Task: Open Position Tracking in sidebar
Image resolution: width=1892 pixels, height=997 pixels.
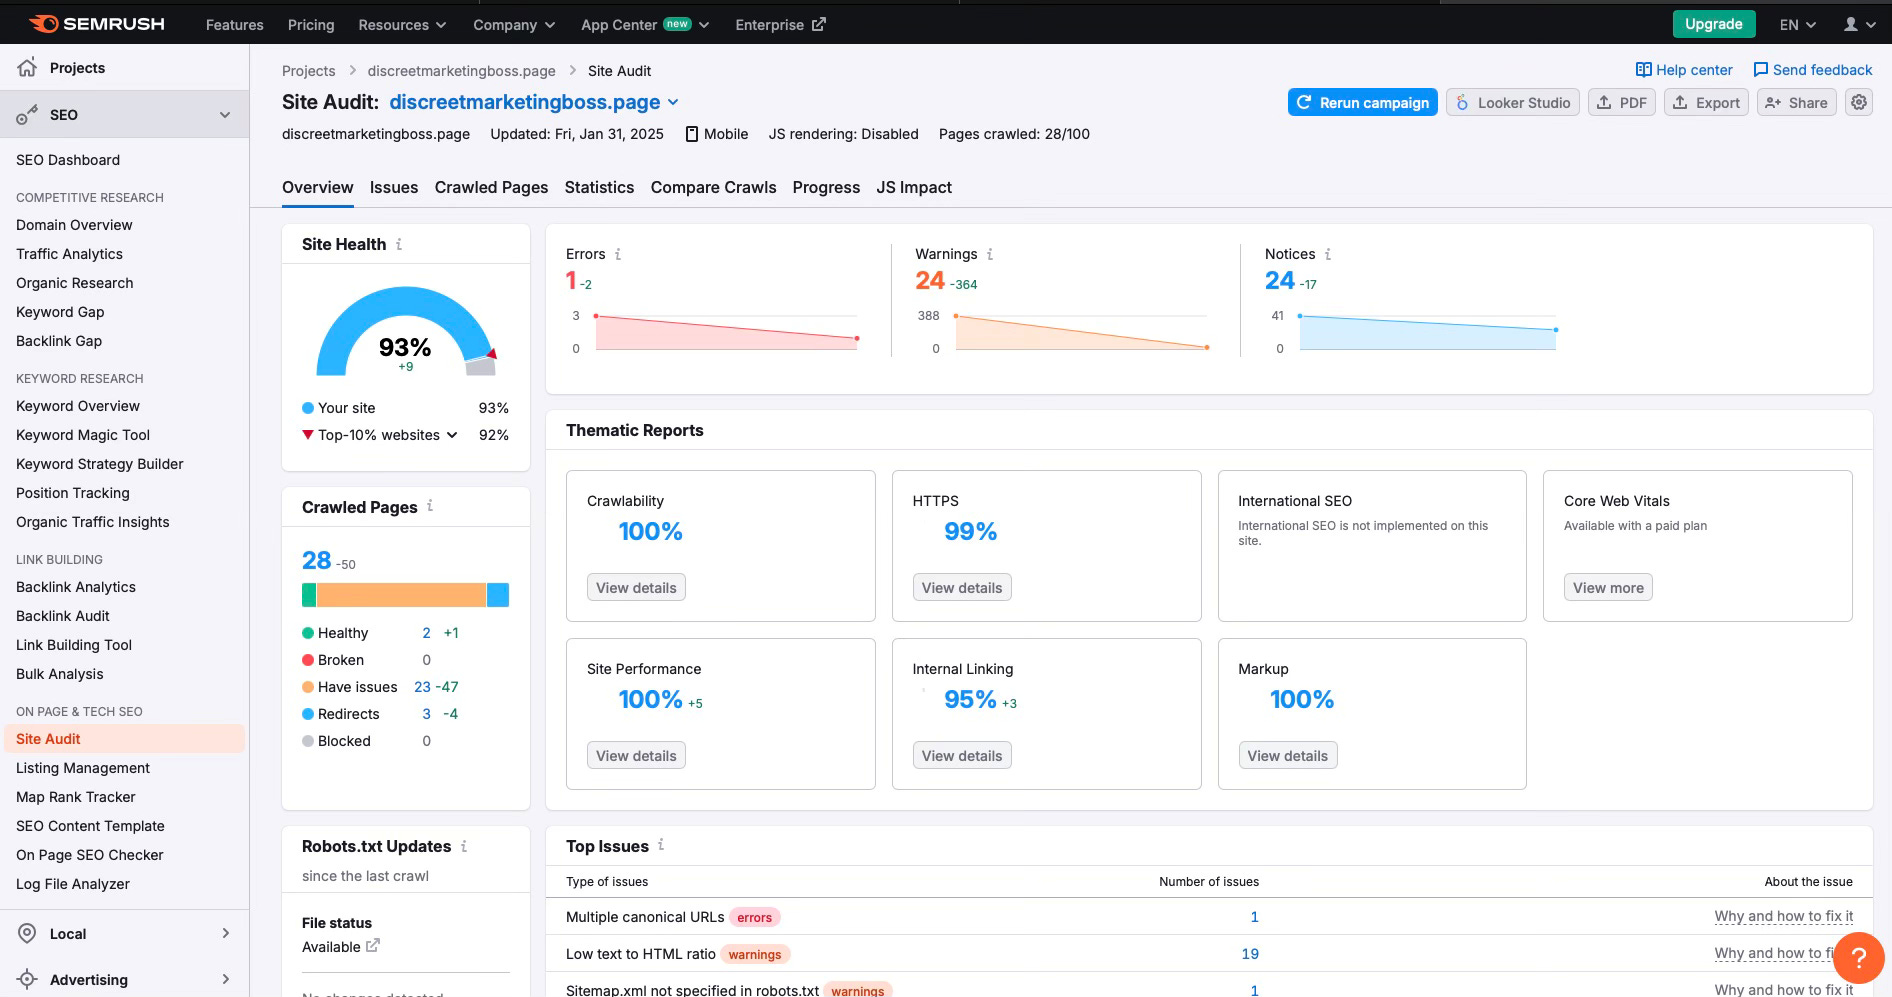Action: [73, 493]
